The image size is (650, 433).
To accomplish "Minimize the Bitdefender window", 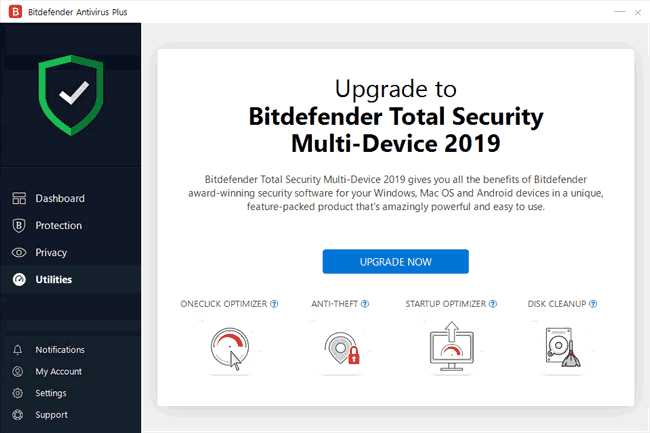I will 620,12.
